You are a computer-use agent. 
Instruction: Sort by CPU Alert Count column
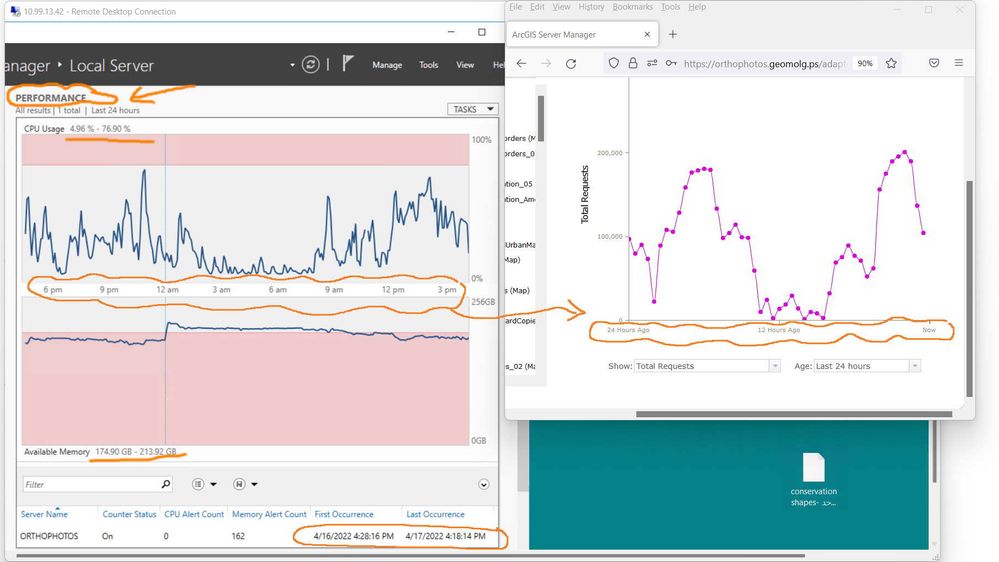coord(194,514)
